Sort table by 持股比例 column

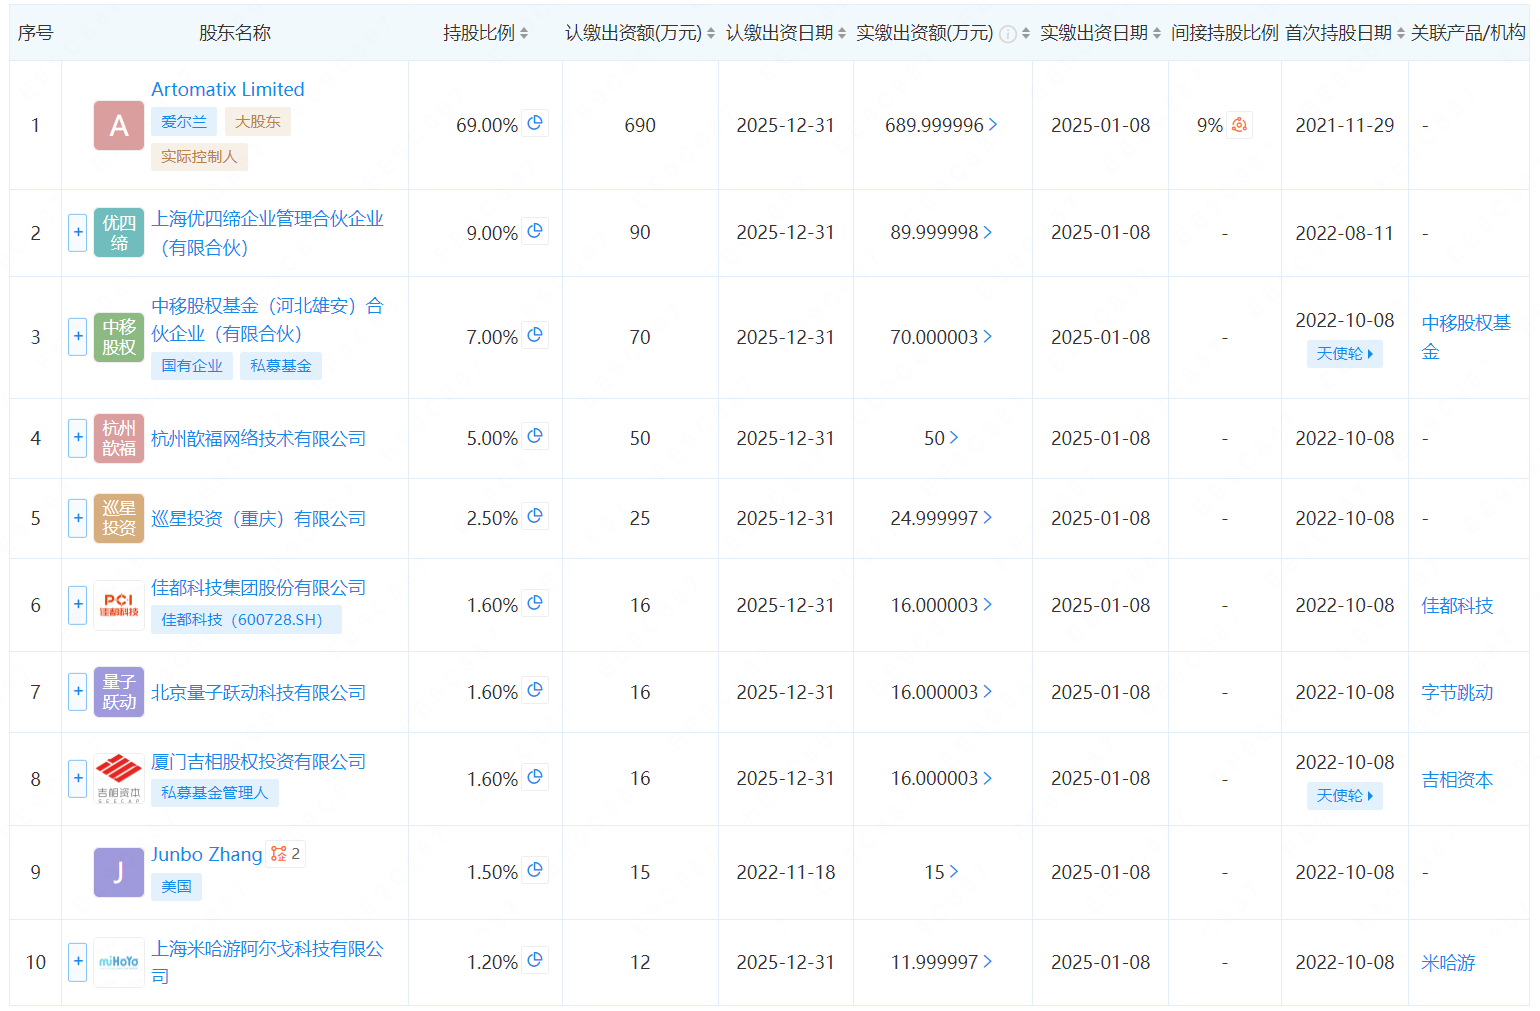click(x=485, y=33)
